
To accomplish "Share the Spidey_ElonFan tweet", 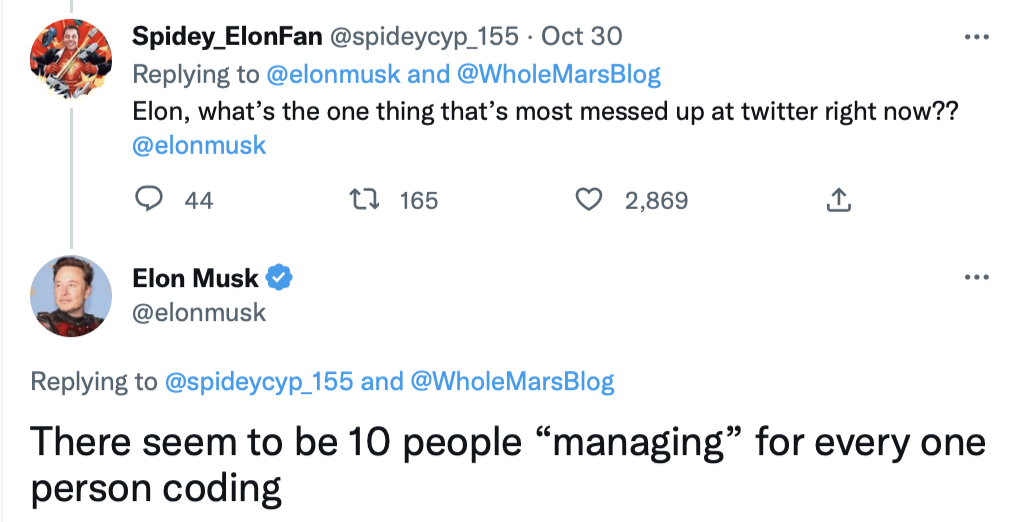I will (838, 201).
